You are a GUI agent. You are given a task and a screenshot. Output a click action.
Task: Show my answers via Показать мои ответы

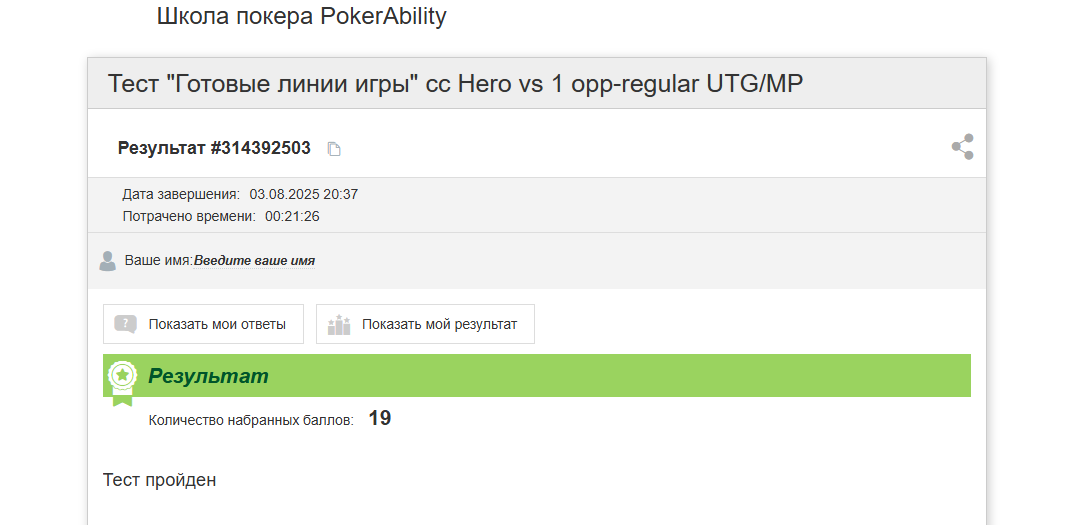pos(204,324)
